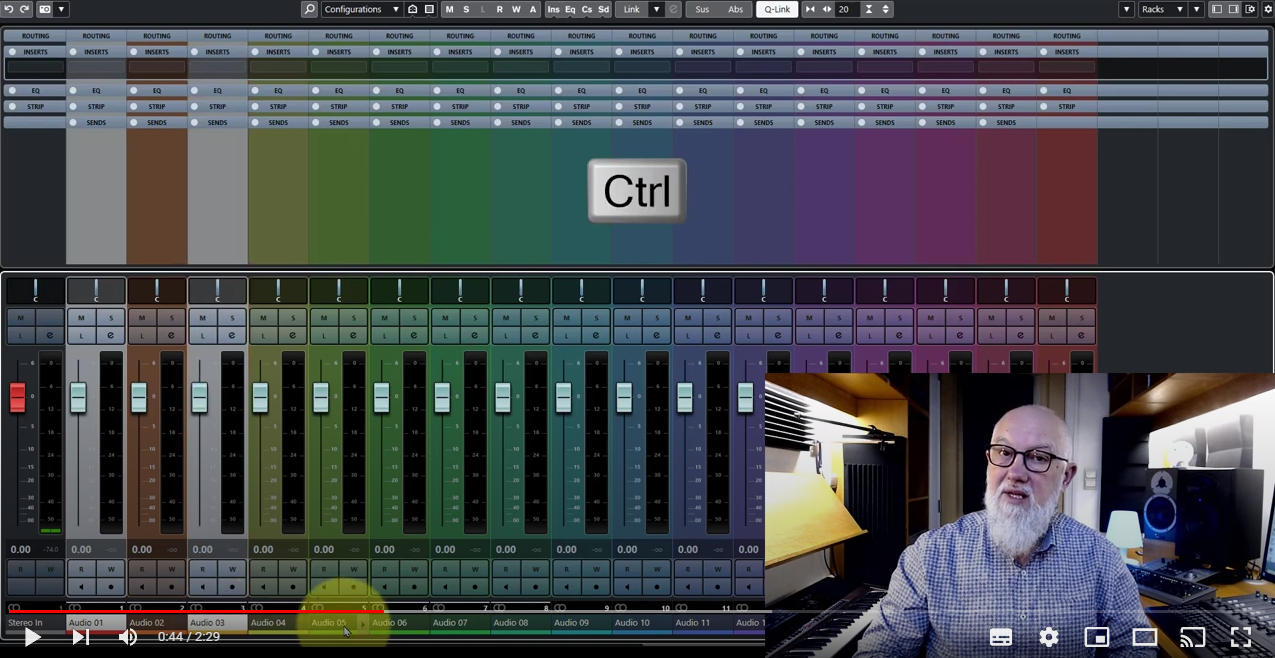This screenshot has height=658, width=1275.
Task: Toggle YouTube subtitles icon
Action: (1000, 637)
